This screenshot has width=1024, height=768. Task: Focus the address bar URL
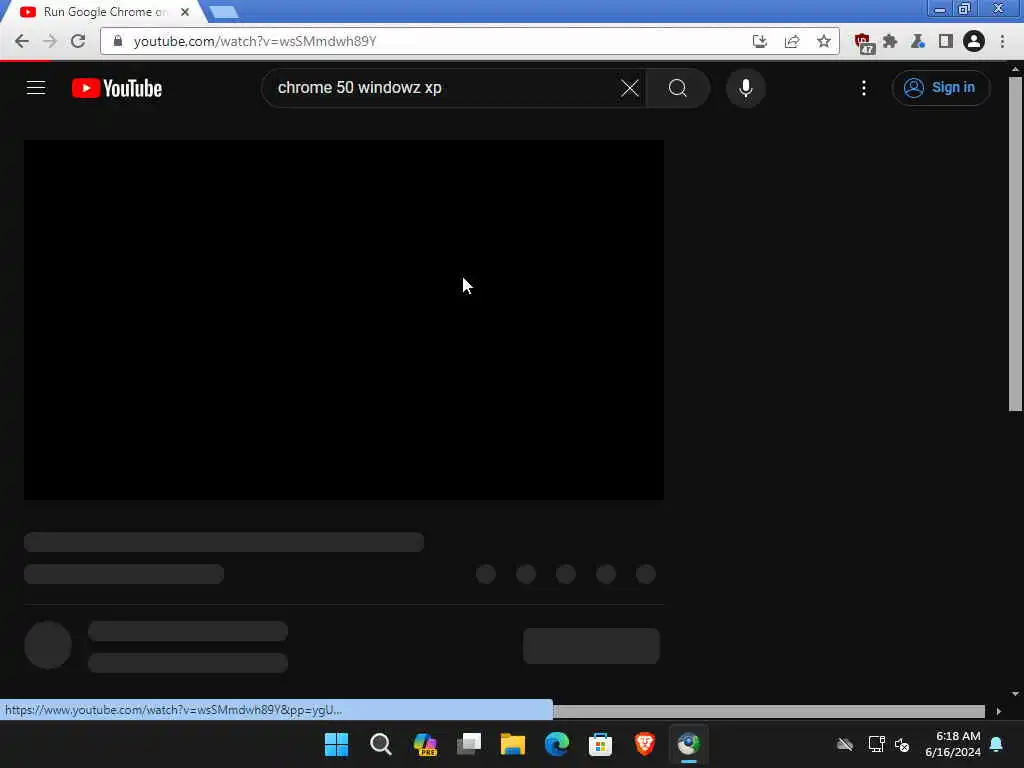[x=431, y=41]
